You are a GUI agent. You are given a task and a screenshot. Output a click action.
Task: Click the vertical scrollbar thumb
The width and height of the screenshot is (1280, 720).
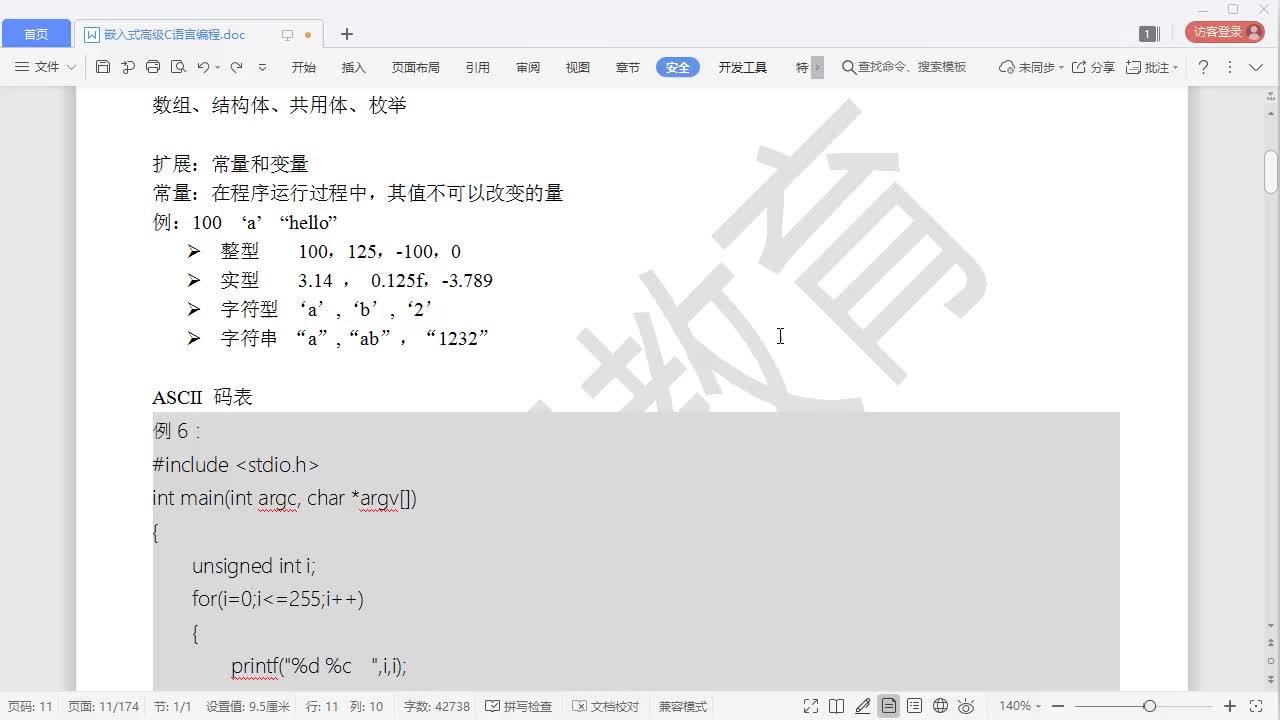pyautogui.click(x=1271, y=171)
